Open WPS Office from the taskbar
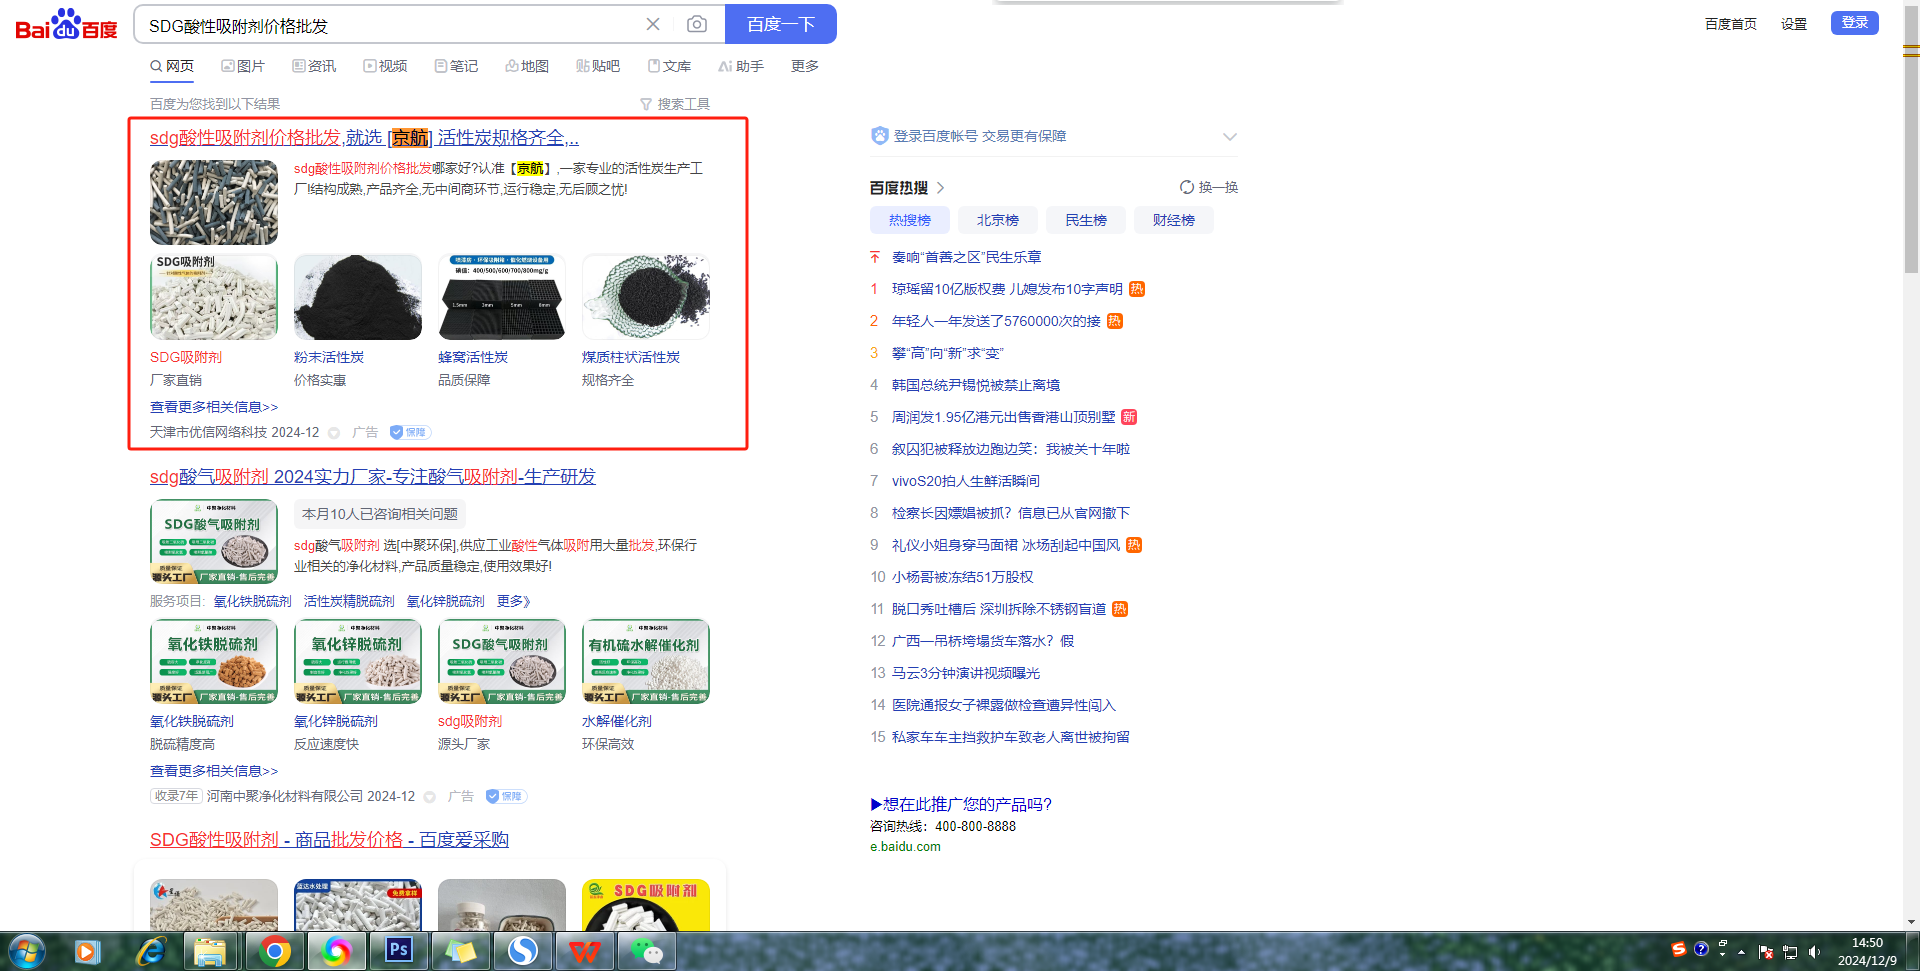Screen dimensions: 1920x971 pyautogui.click(x=585, y=951)
